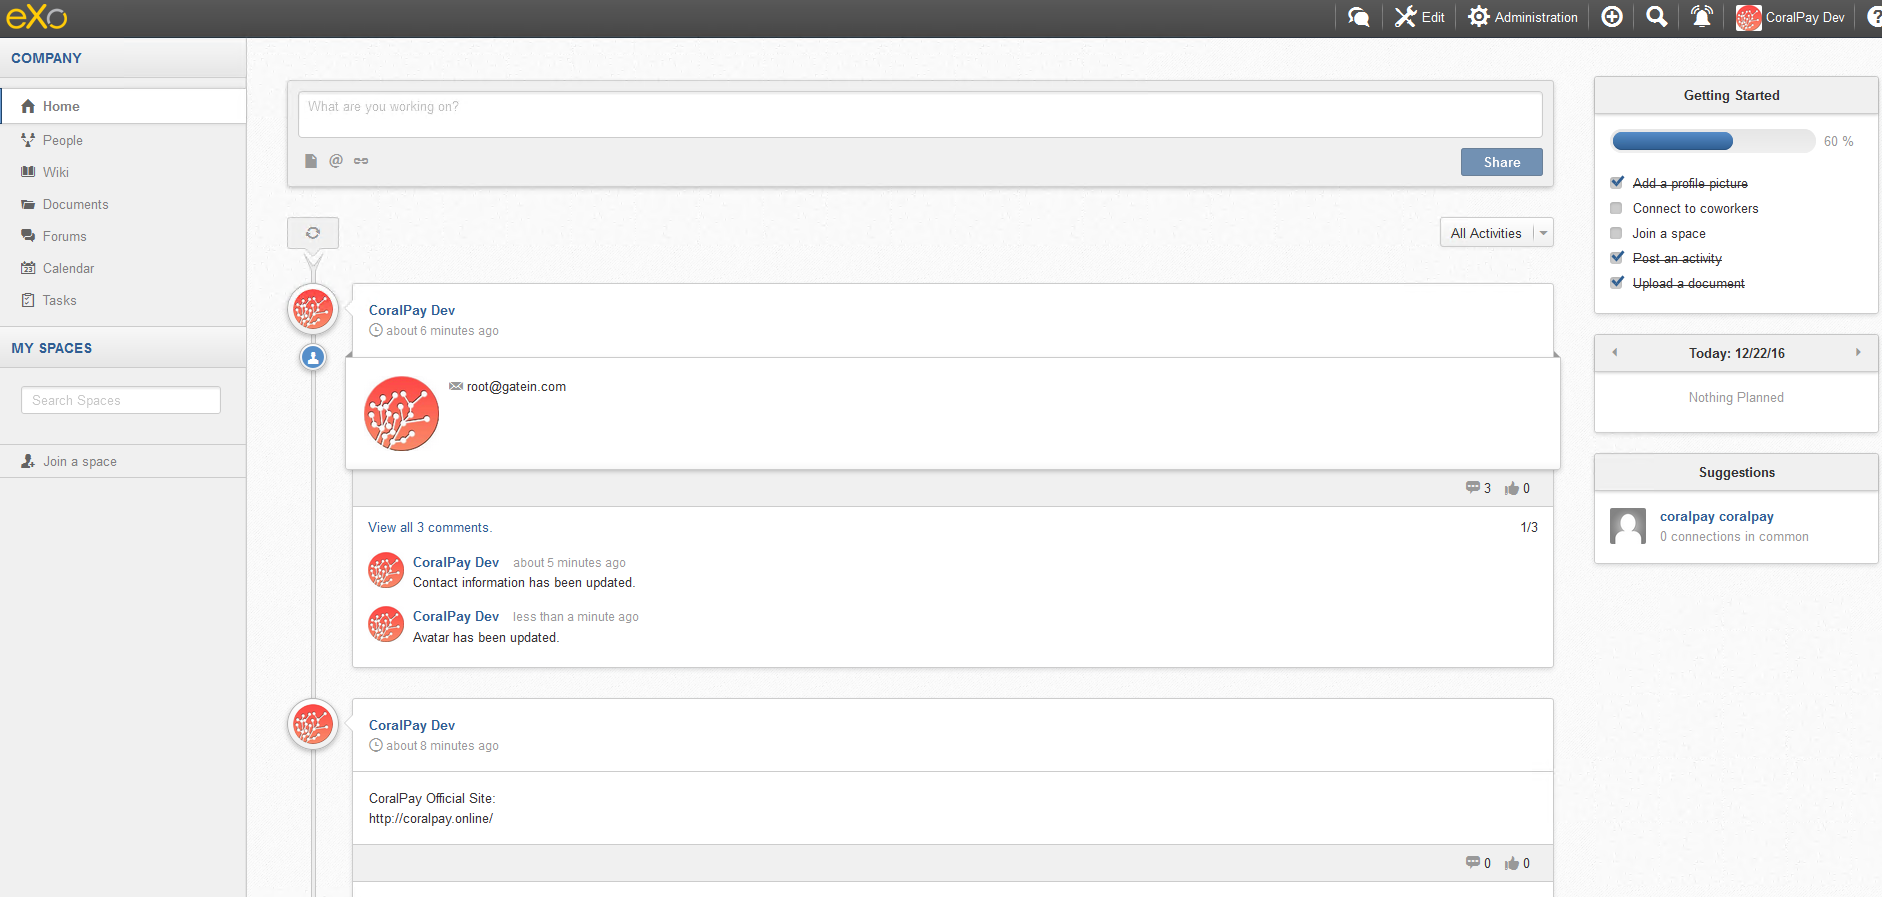The width and height of the screenshot is (1882, 897).
Task: Click the blue profile activity type icon
Action: [x=313, y=357]
